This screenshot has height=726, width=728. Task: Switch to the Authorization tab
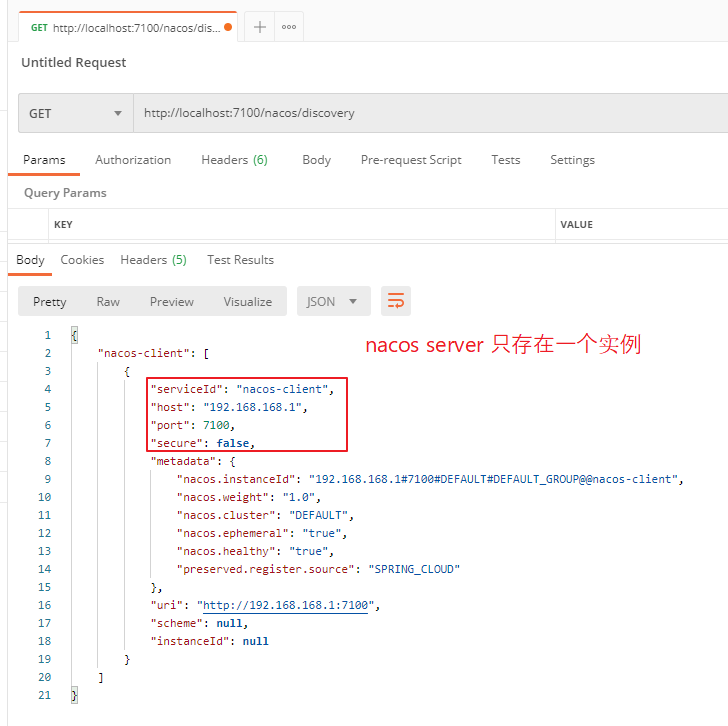click(x=133, y=160)
